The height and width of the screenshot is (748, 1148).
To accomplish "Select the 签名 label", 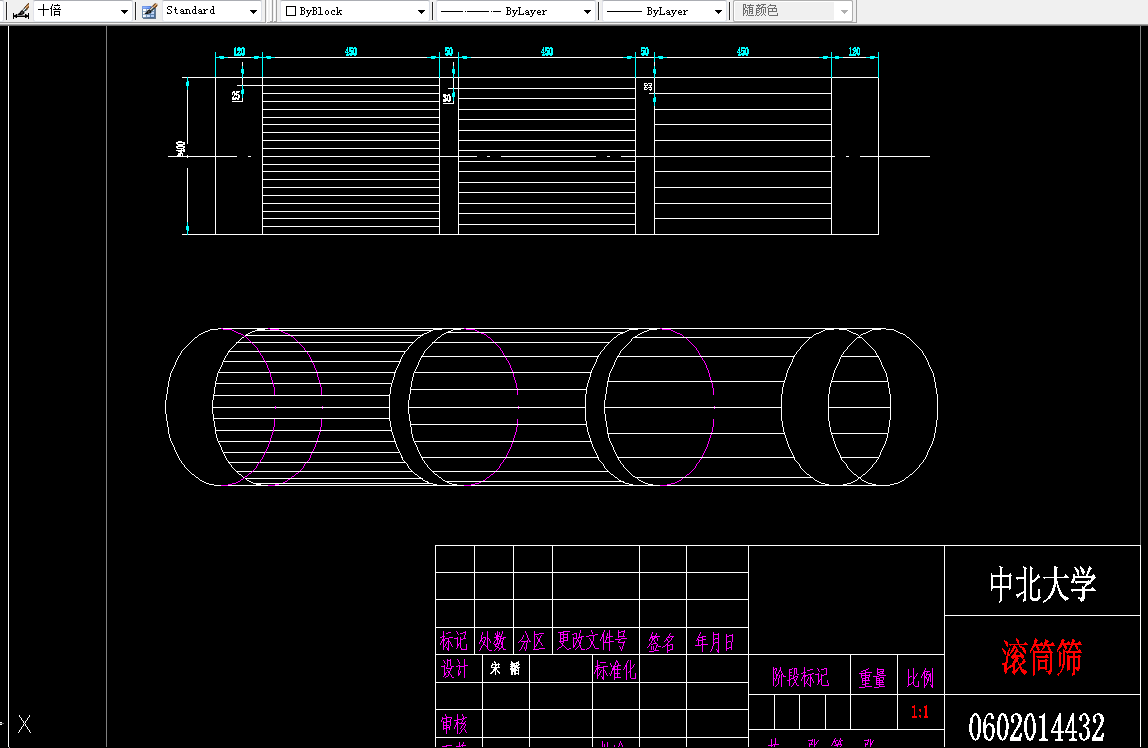I will pyautogui.click(x=661, y=642).
